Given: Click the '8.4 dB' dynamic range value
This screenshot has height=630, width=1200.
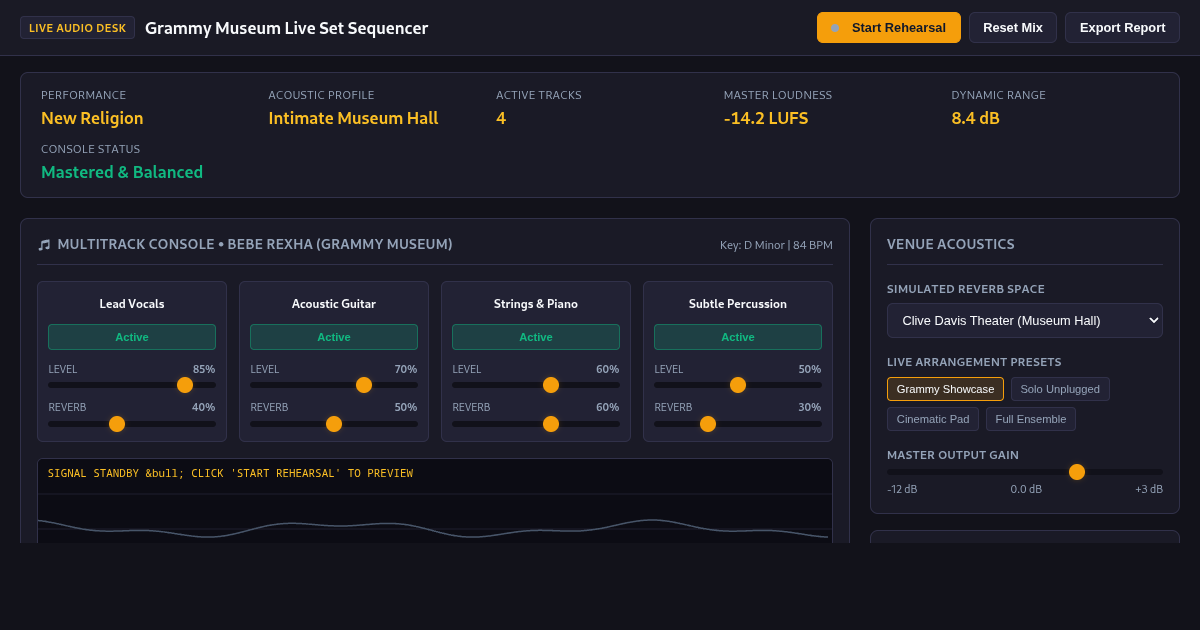Looking at the screenshot, I should point(975,118).
